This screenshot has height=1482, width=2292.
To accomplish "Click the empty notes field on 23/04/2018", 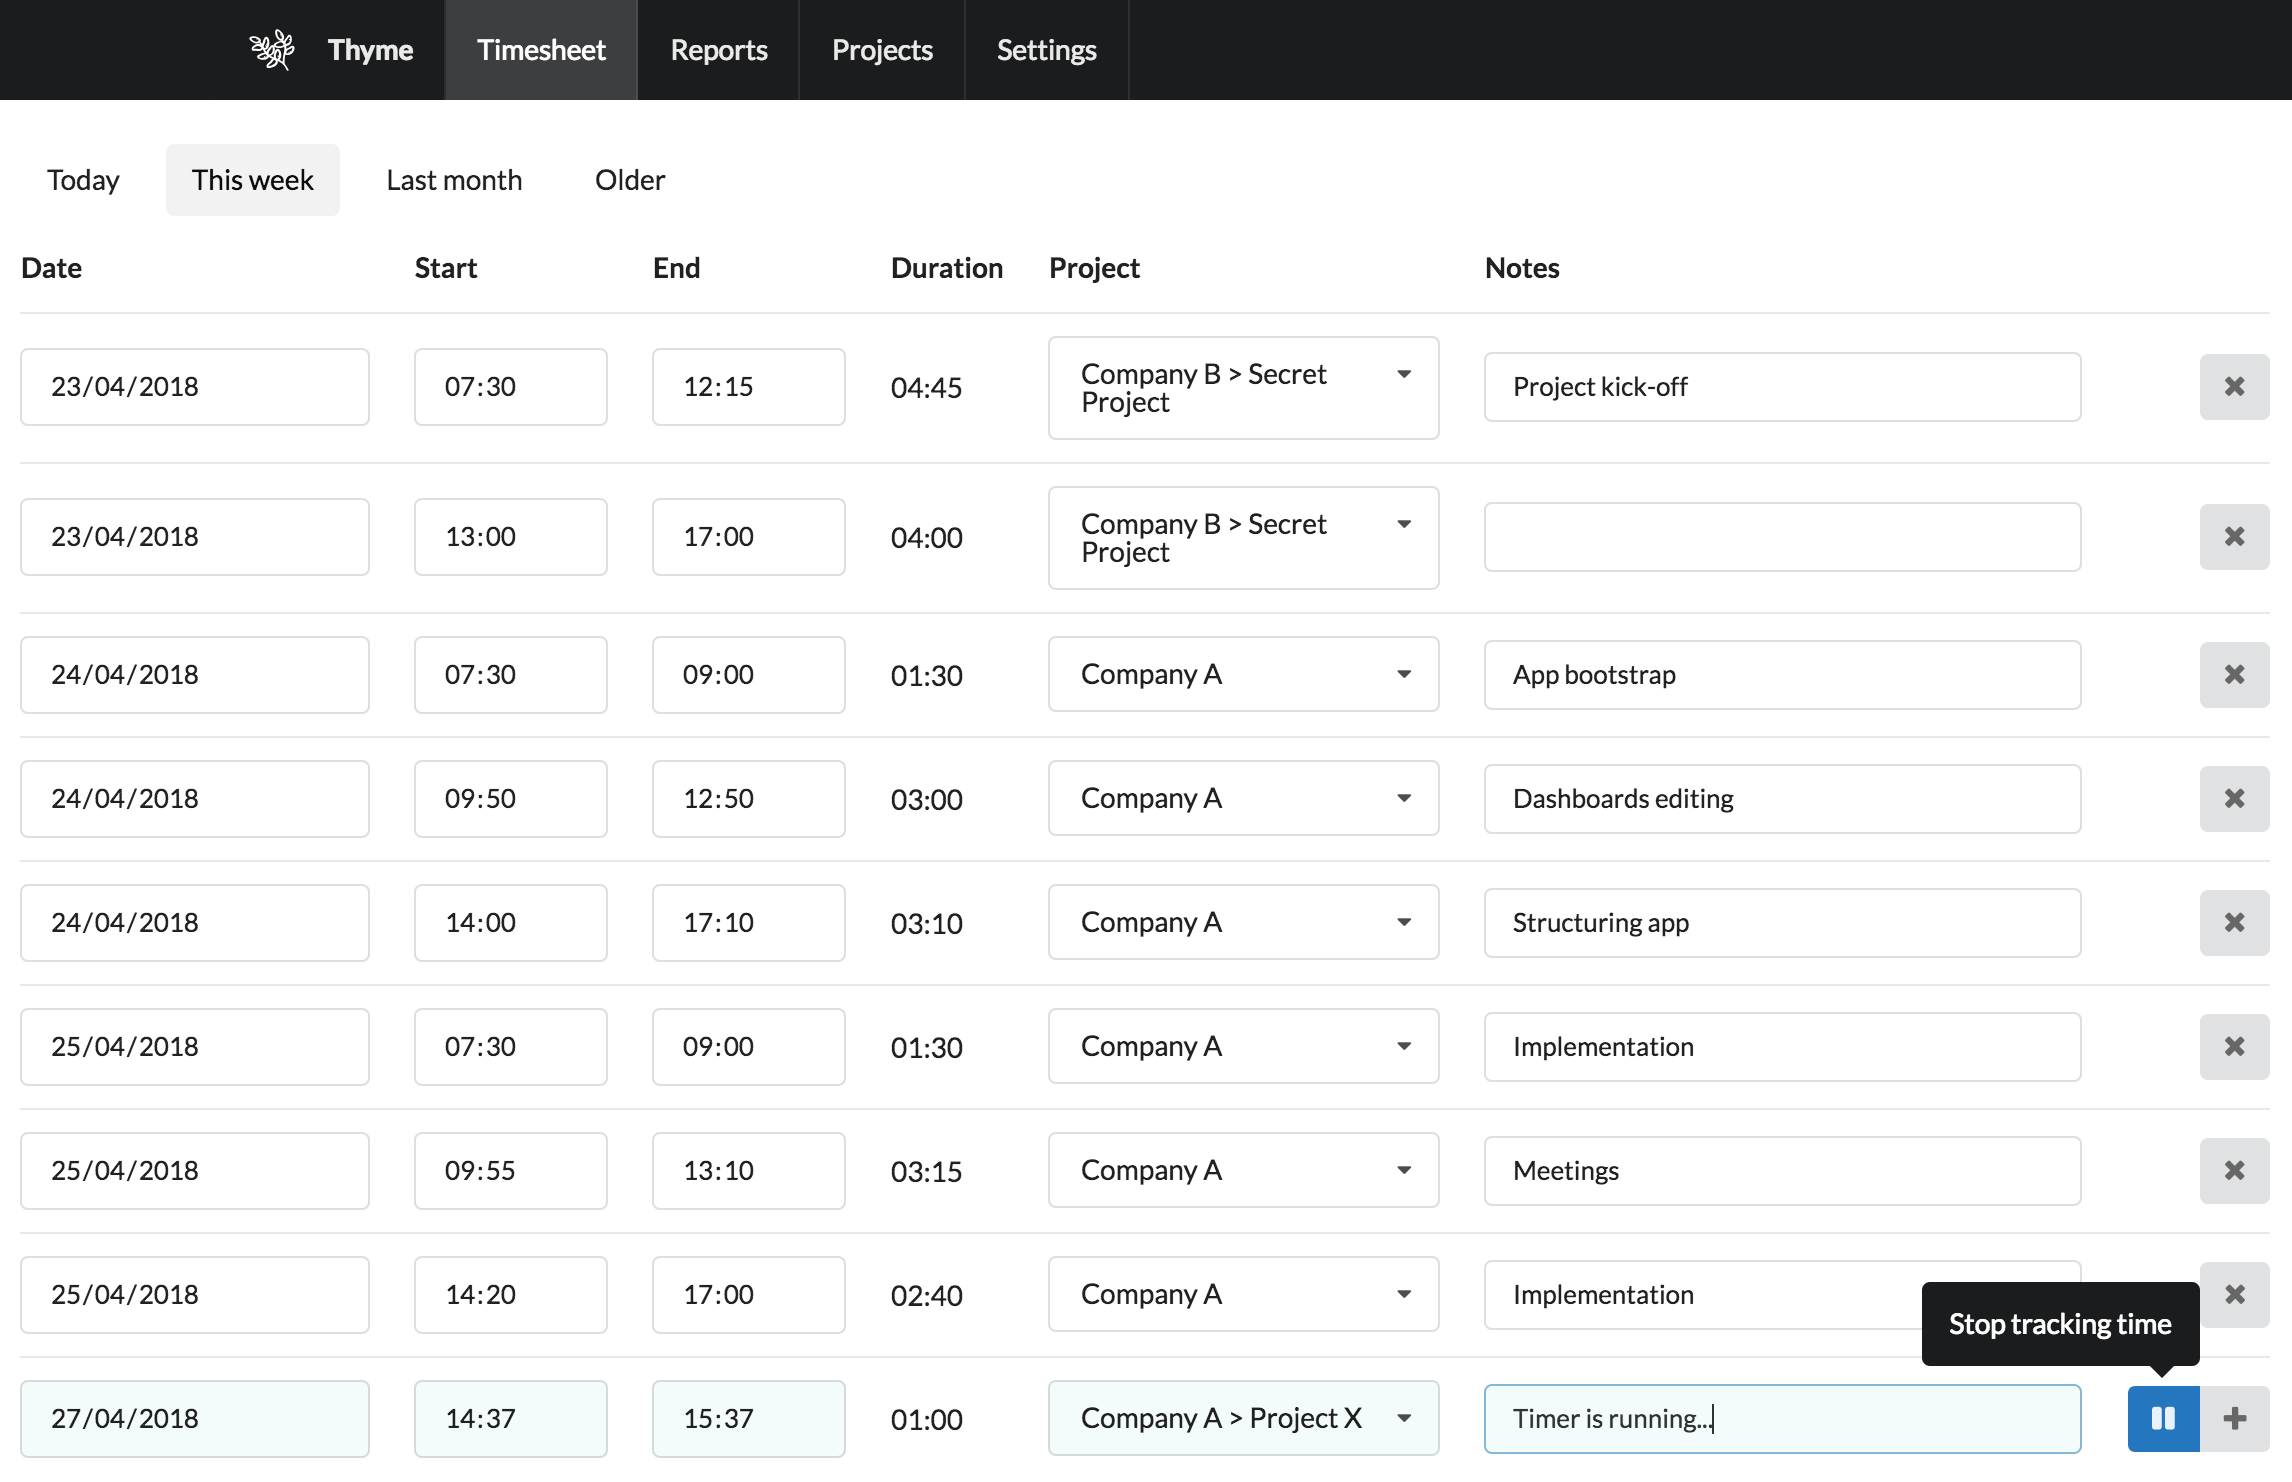I will (1782, 537).
